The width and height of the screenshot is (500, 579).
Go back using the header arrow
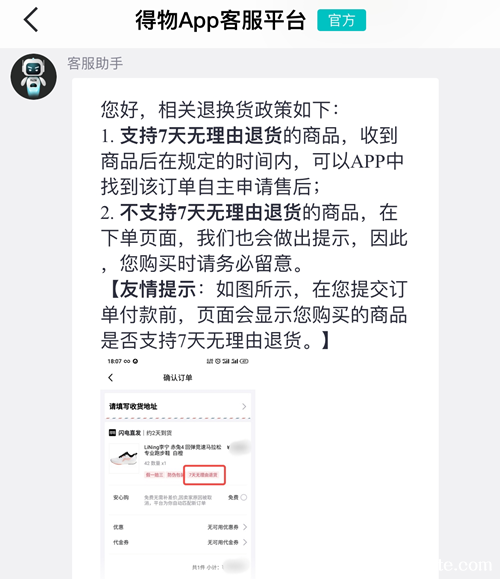coord(31,20)
